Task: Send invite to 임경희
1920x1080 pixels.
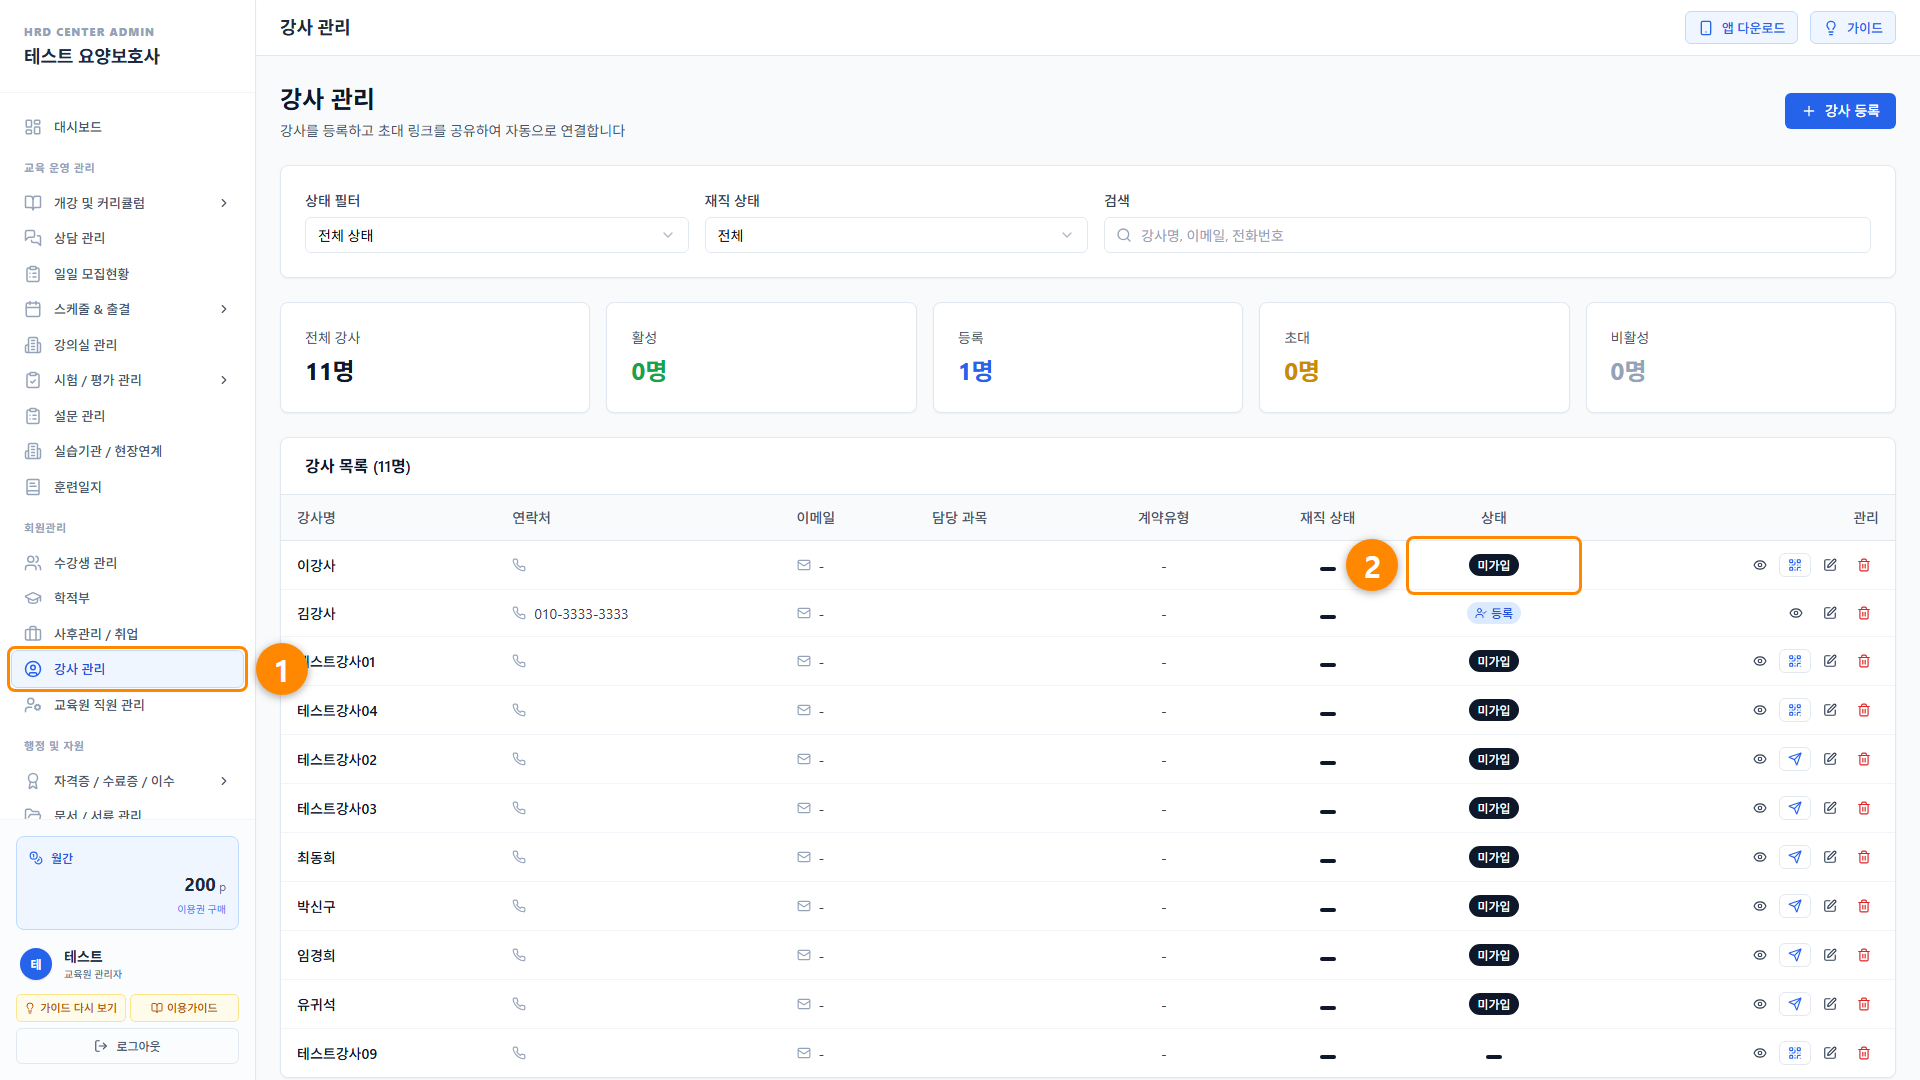Action: (x=1795, y=955)
